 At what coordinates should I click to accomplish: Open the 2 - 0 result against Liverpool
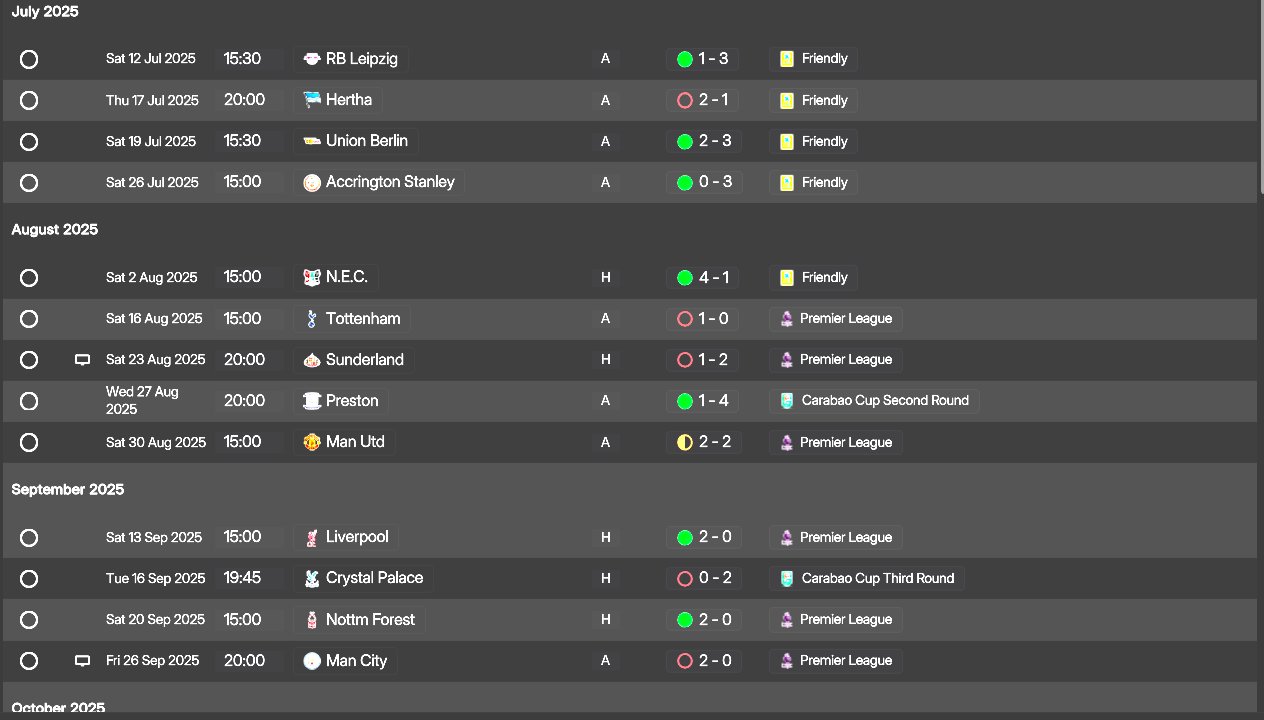tap(715, 537)
